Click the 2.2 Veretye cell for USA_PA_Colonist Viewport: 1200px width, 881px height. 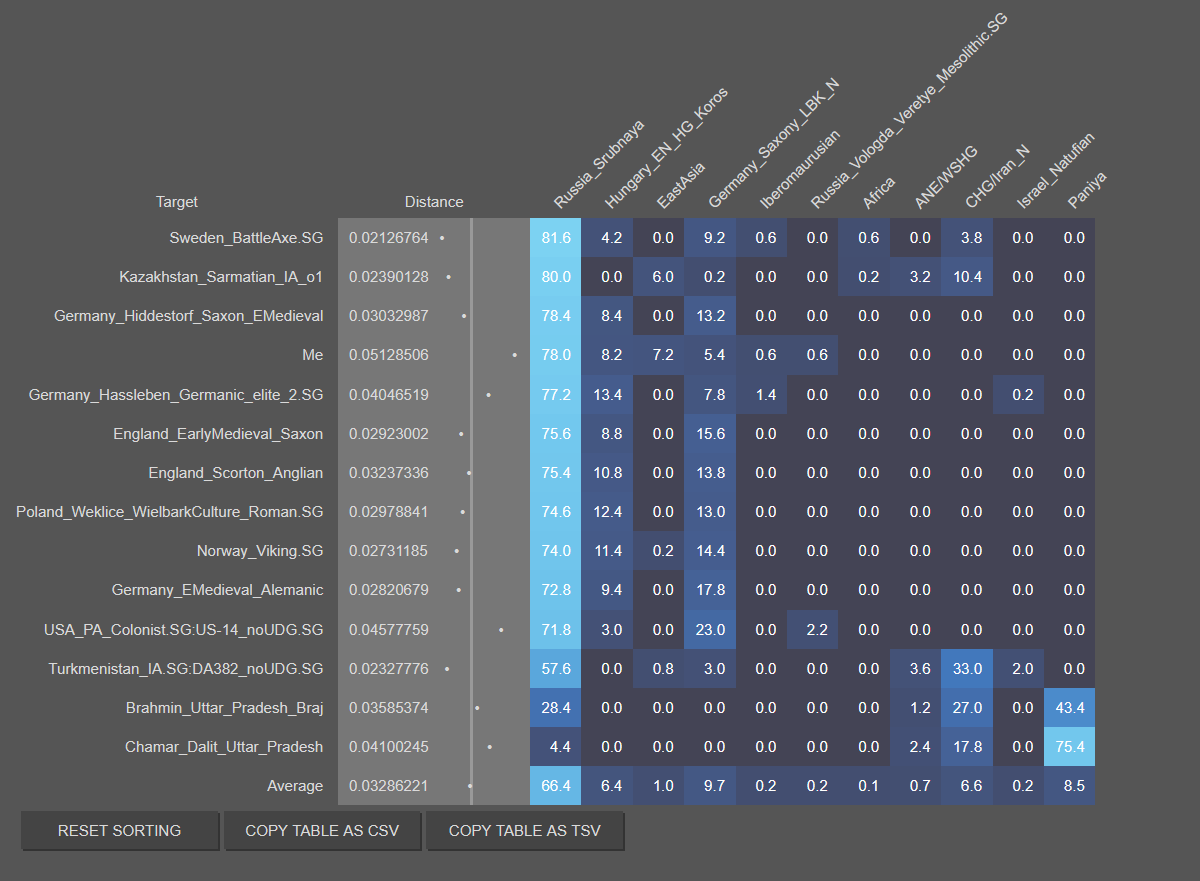pos(813,630)
